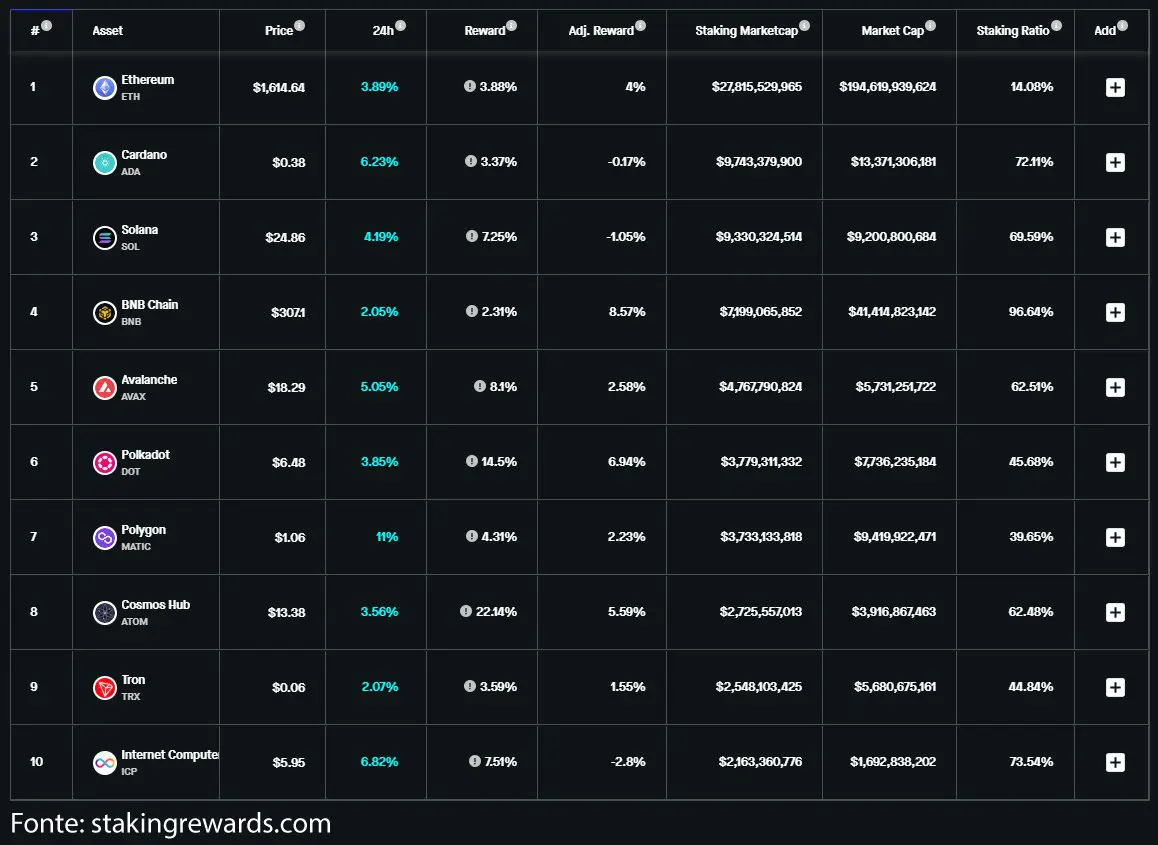Add Cardano with the plus icon
The width and height of the screenshot is (1158, 845).
[x=1115, y=162]
